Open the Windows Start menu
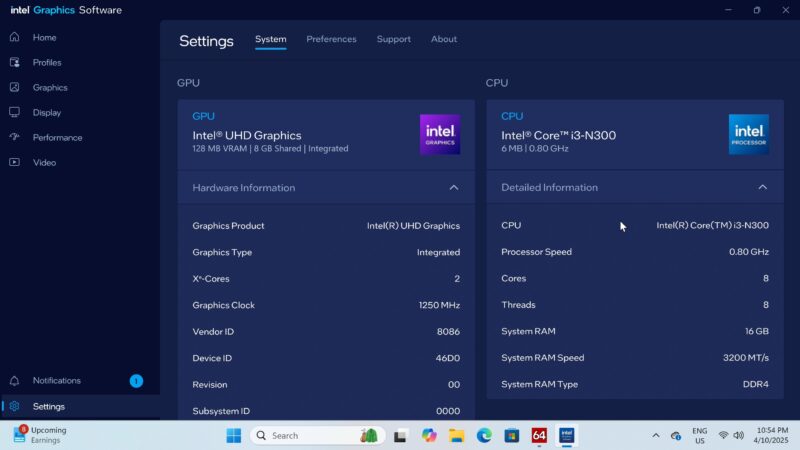Screen dimensions: 800x450 point(234,436)
